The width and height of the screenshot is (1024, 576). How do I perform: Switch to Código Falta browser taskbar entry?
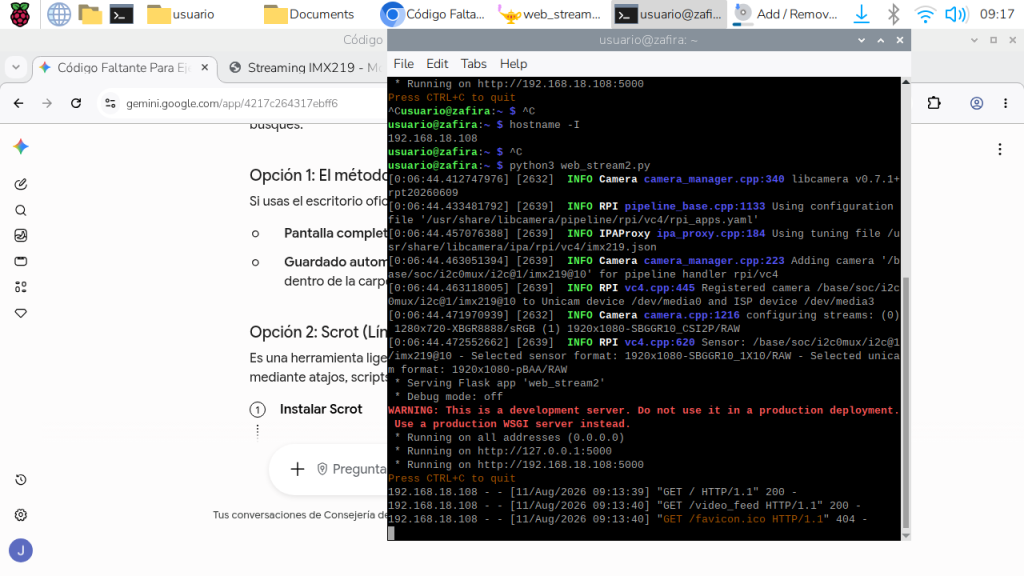(433, 14)
